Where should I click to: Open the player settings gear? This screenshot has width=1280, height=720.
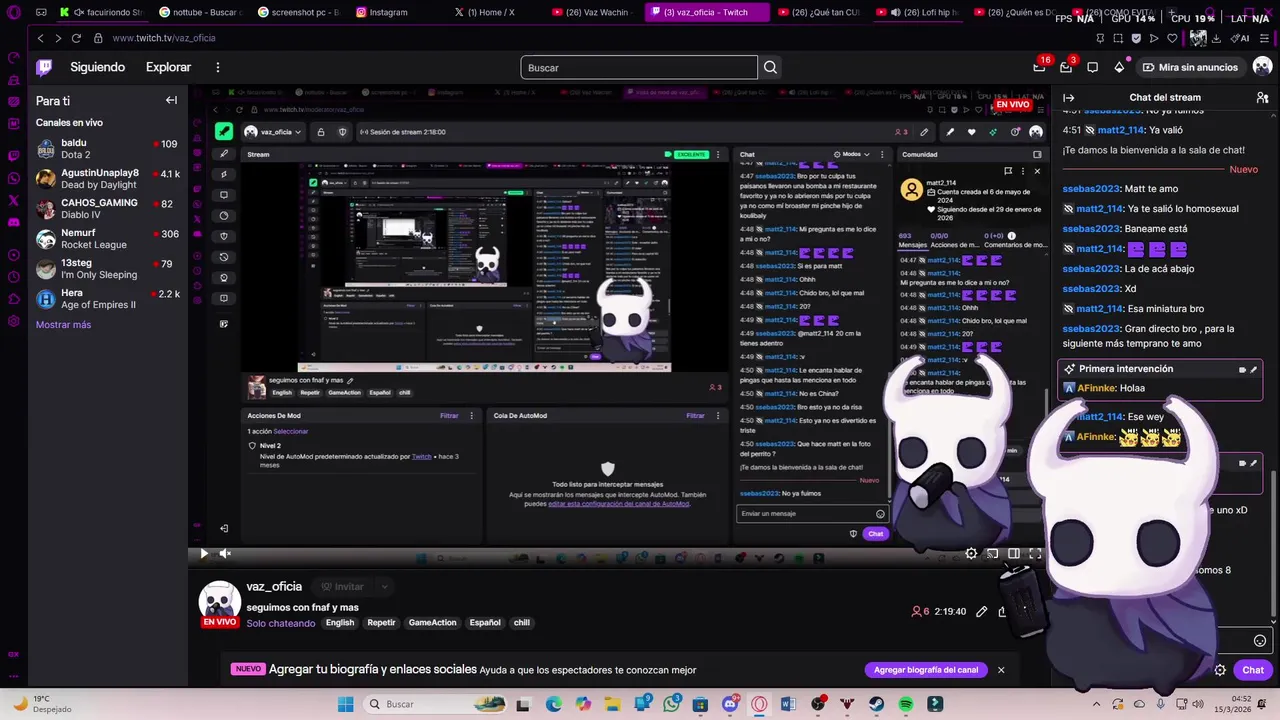pos(971,553)
